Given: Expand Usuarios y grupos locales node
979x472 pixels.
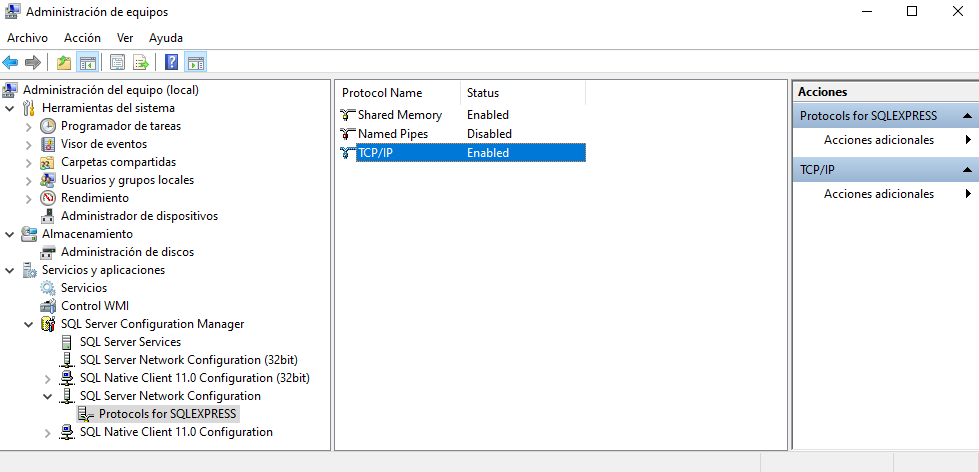Looking at the screenshot, I should pyautogui.click(x=29, y=181).
